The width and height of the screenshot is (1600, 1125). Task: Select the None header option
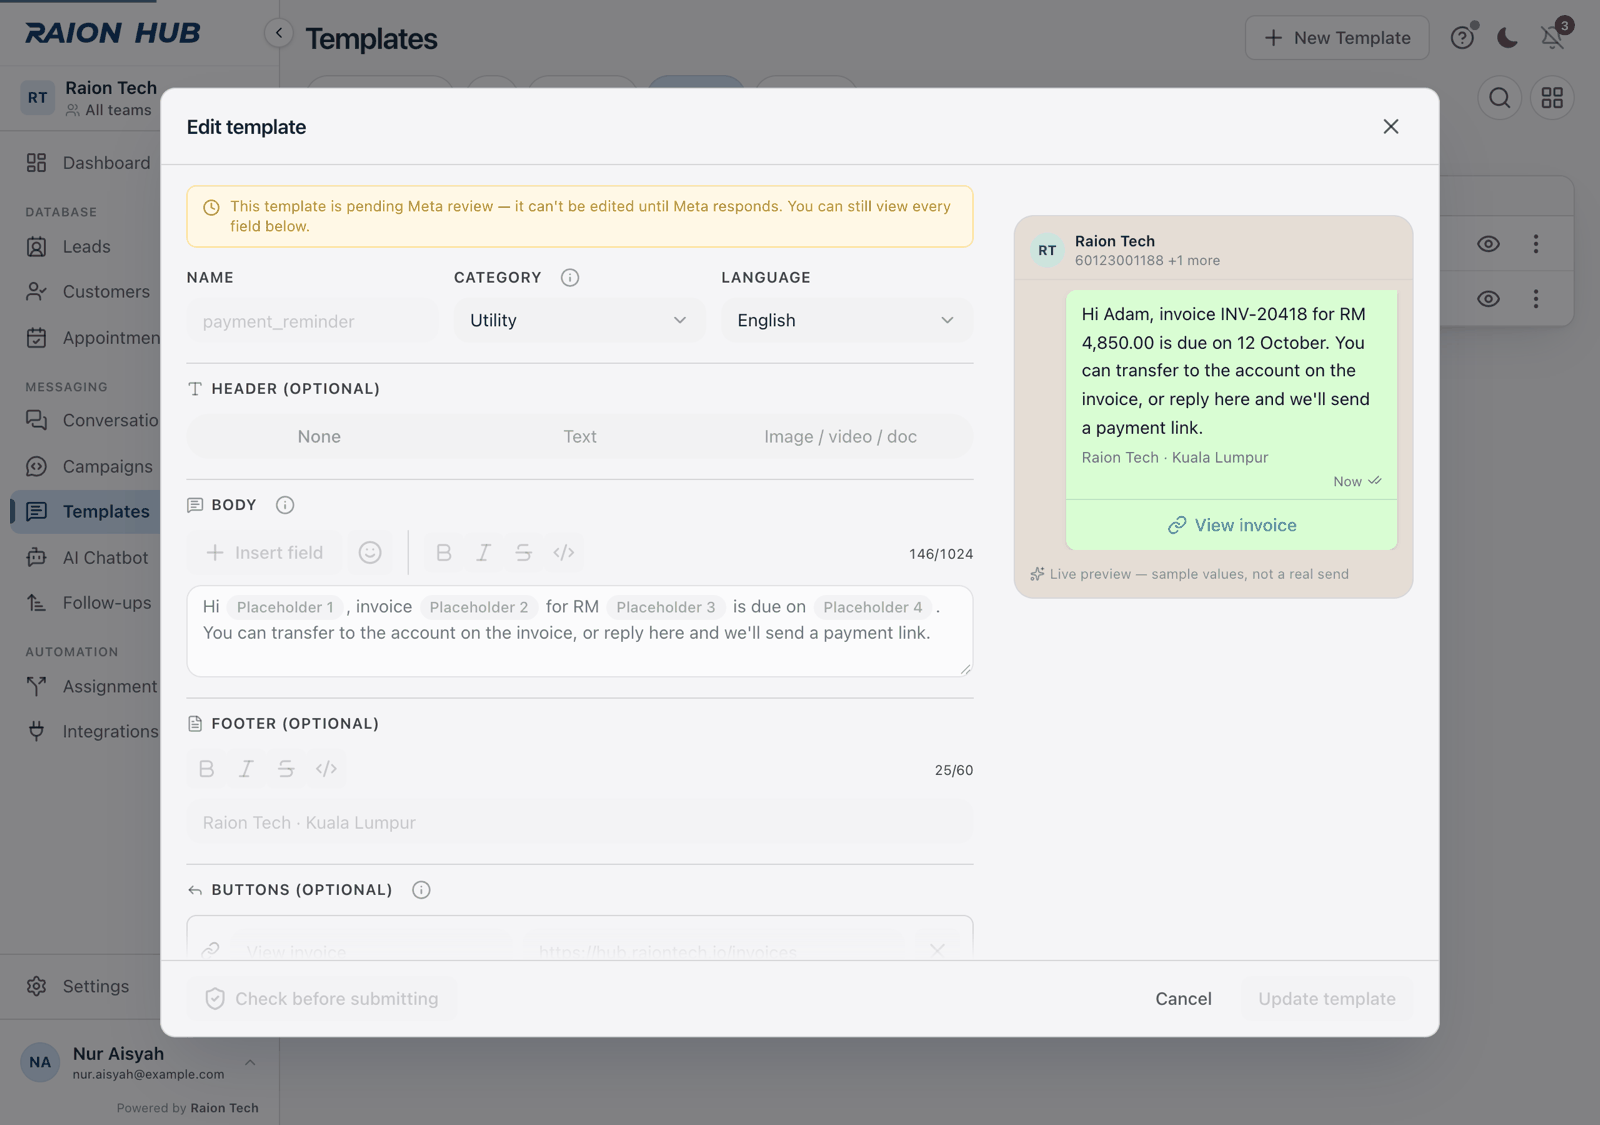tap(319, 437)
